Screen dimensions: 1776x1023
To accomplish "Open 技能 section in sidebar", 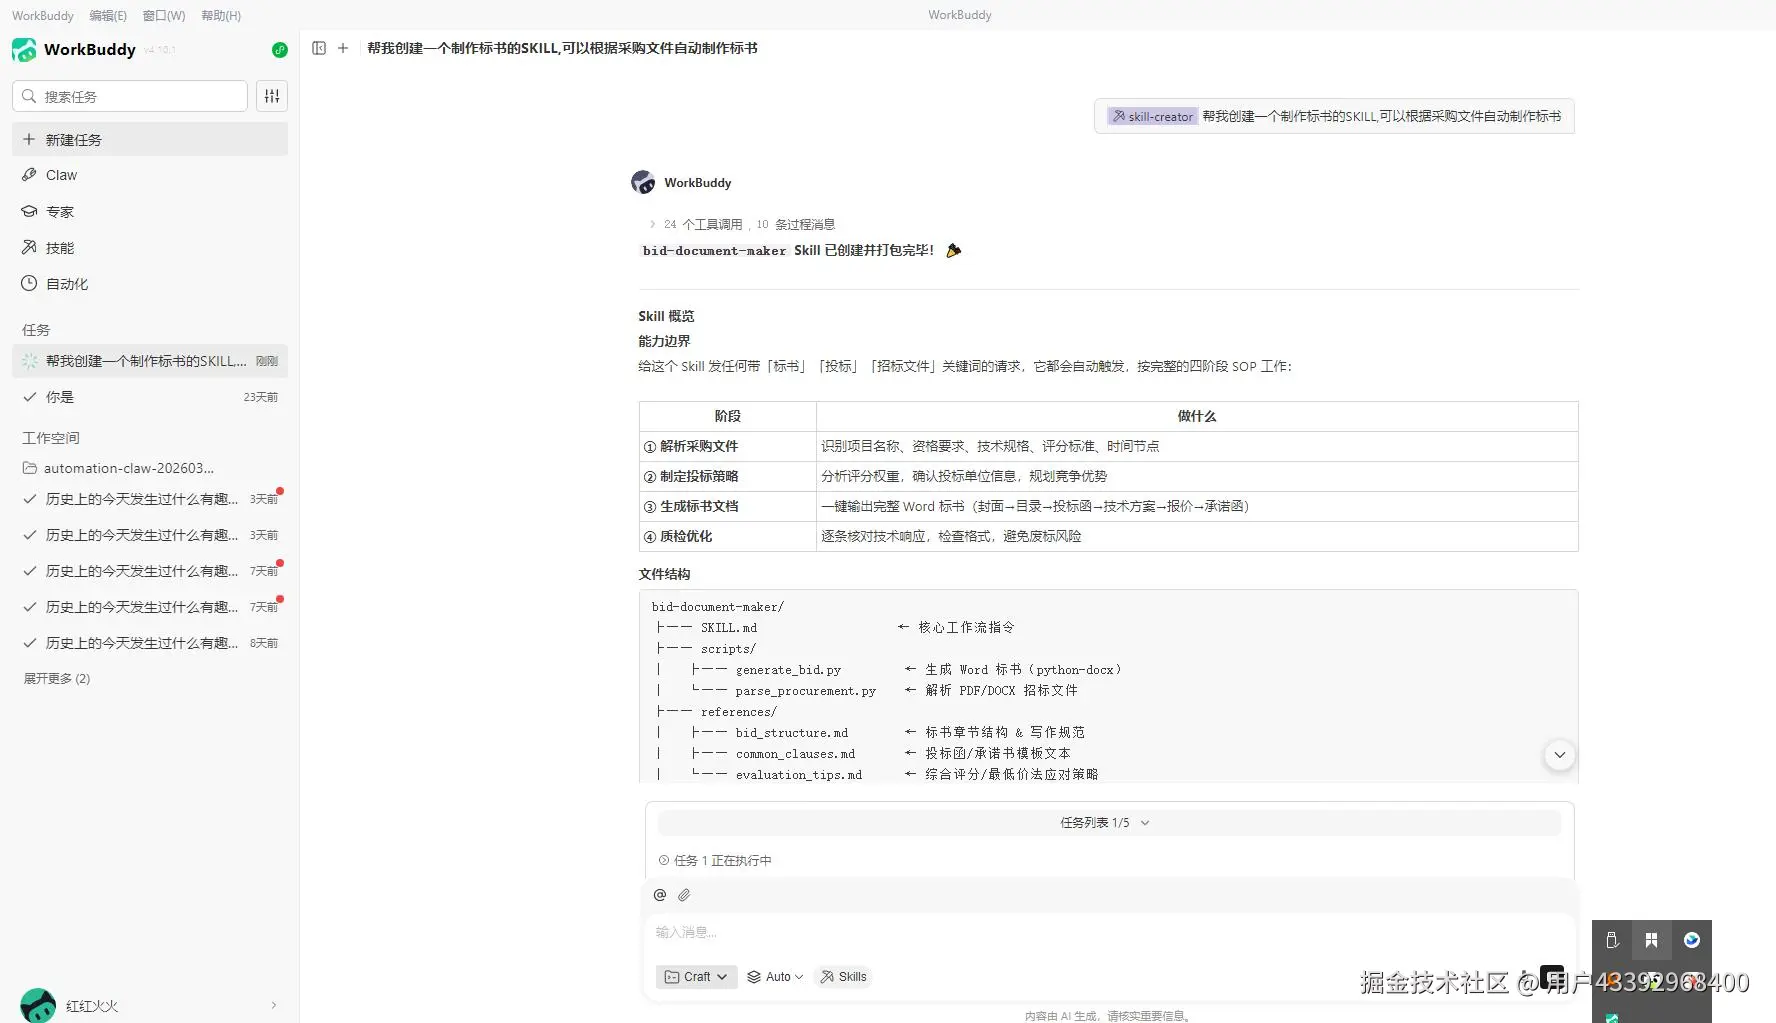I will 150,248.
